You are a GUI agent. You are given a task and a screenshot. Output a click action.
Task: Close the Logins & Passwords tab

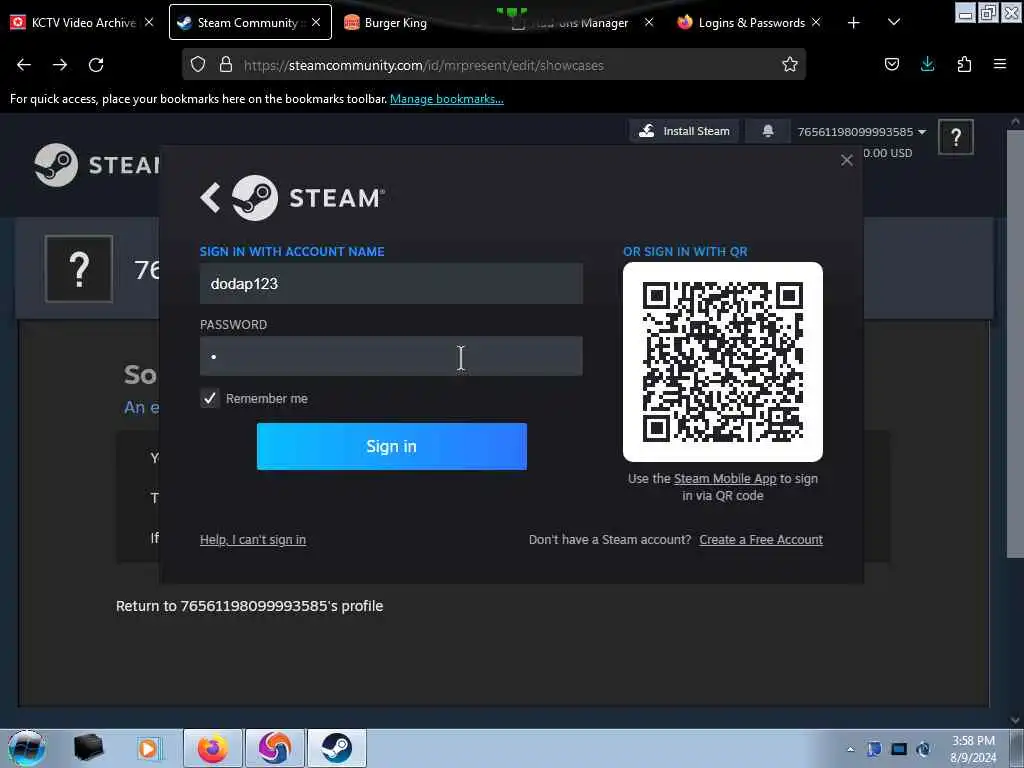tap(816, 22)
